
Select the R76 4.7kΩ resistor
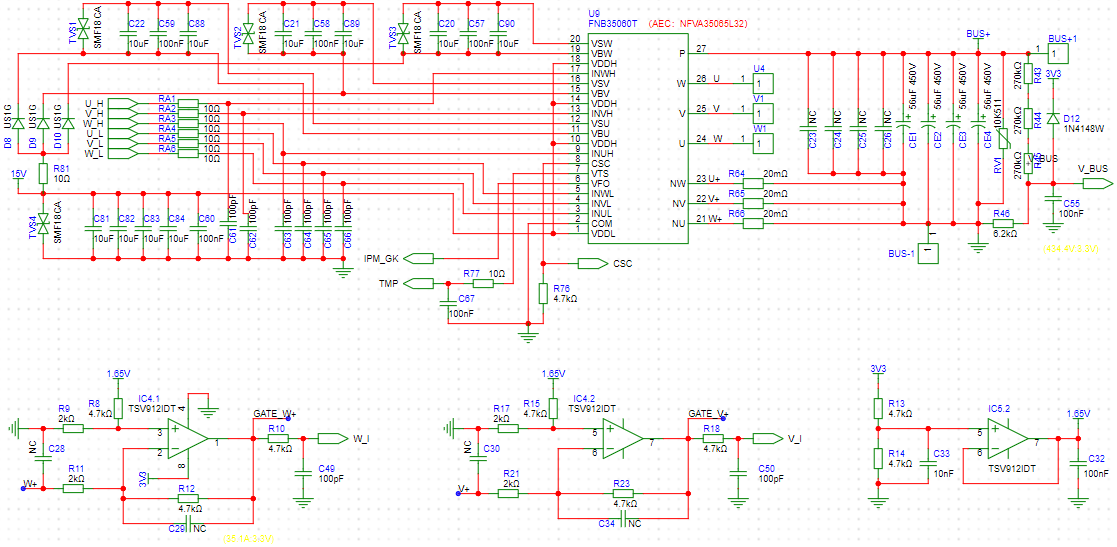(543, 293)
